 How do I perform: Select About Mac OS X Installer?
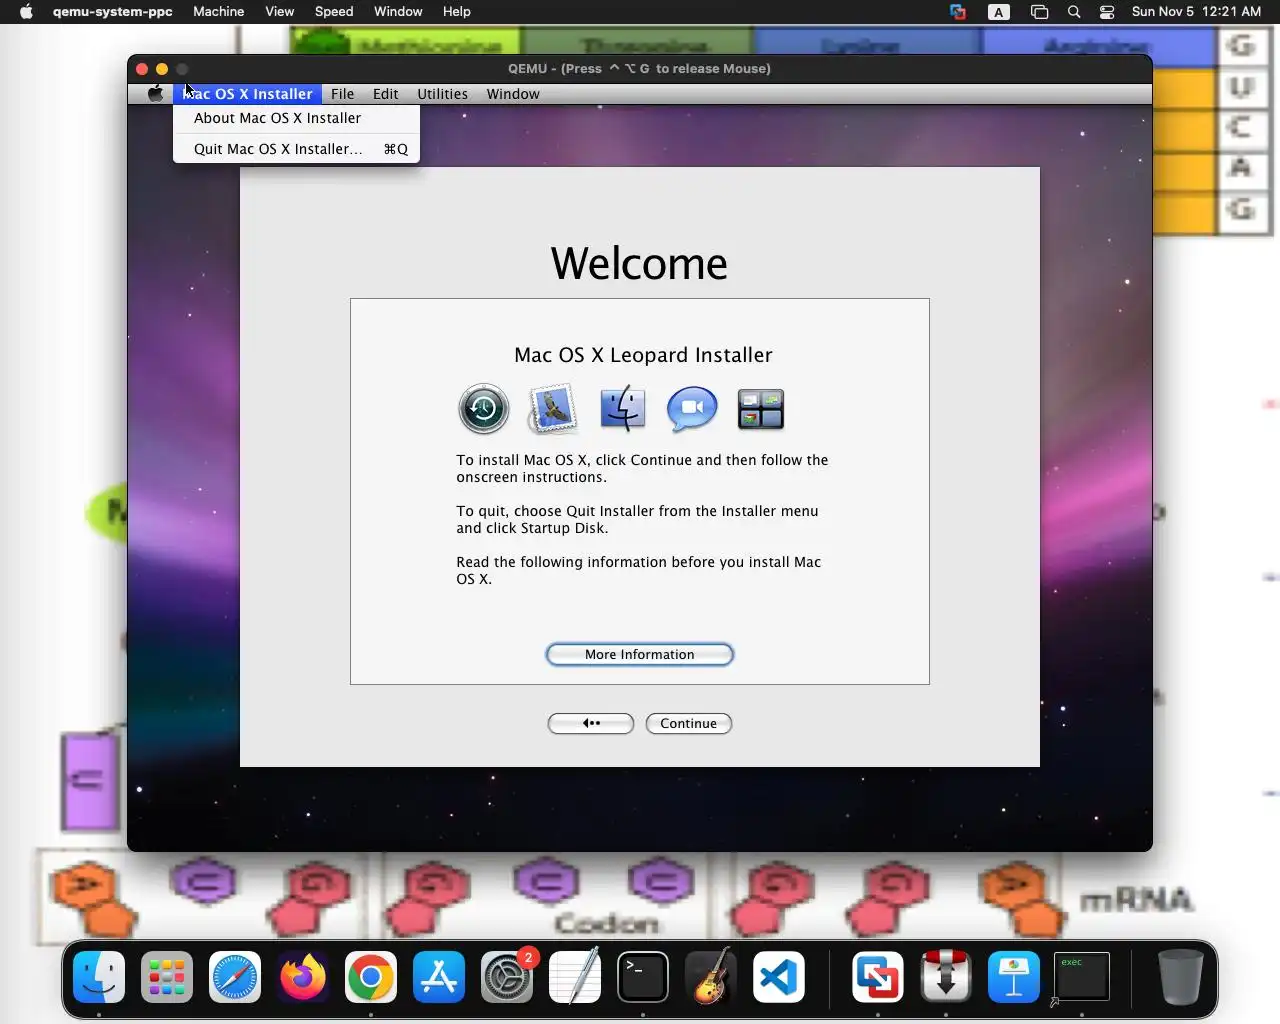click(296, 118)
